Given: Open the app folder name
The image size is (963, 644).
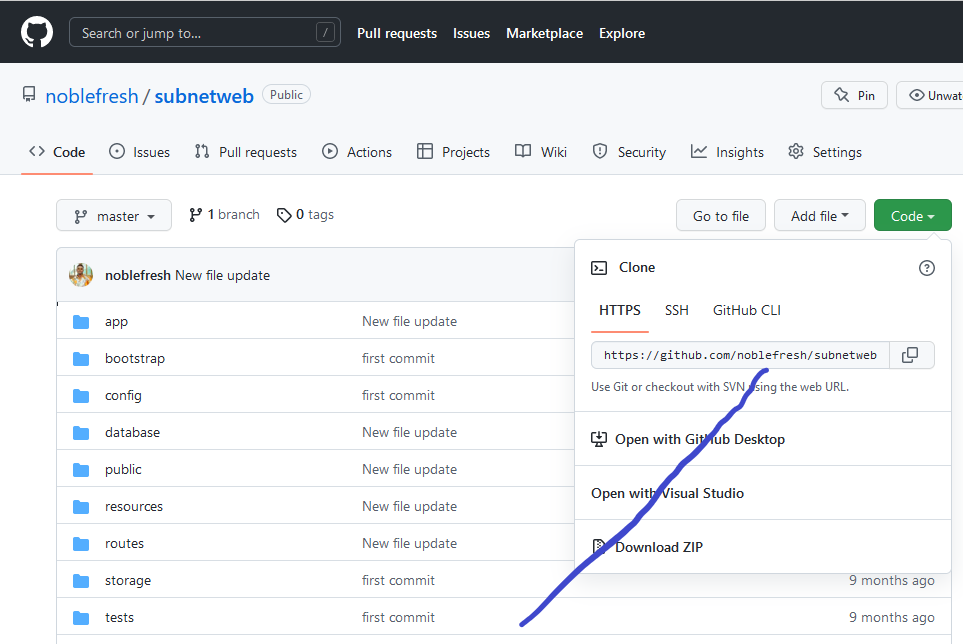Looking at the screenshot, I should tap(116, 322).
